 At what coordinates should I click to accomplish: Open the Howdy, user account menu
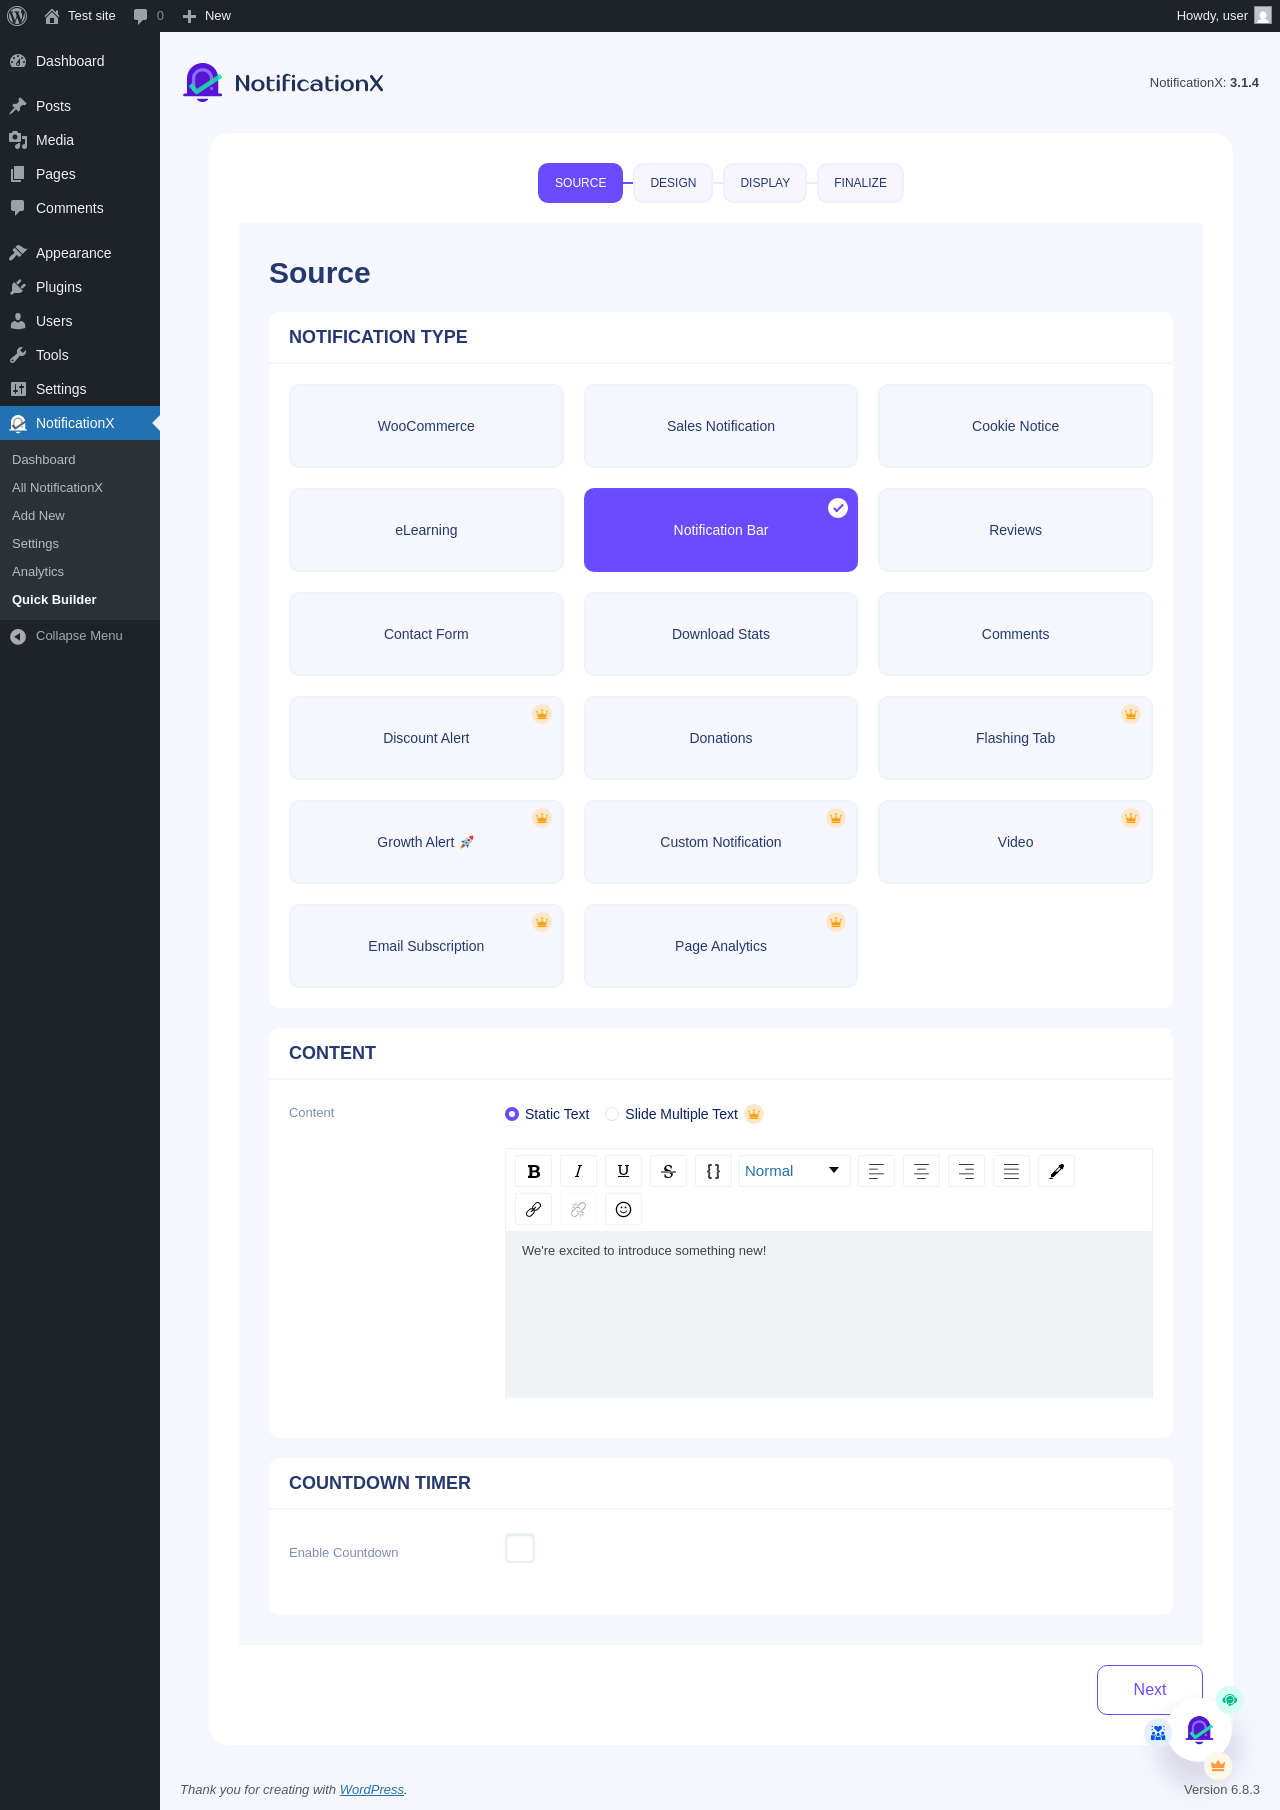tap(1223, 16)
